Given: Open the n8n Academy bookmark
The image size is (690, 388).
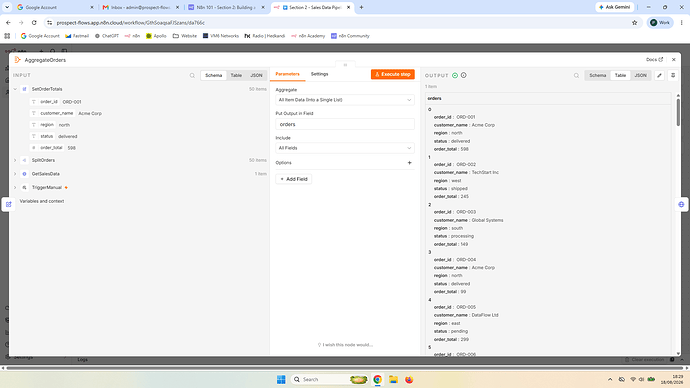Looking at the screenshot, I should (308, 36).
